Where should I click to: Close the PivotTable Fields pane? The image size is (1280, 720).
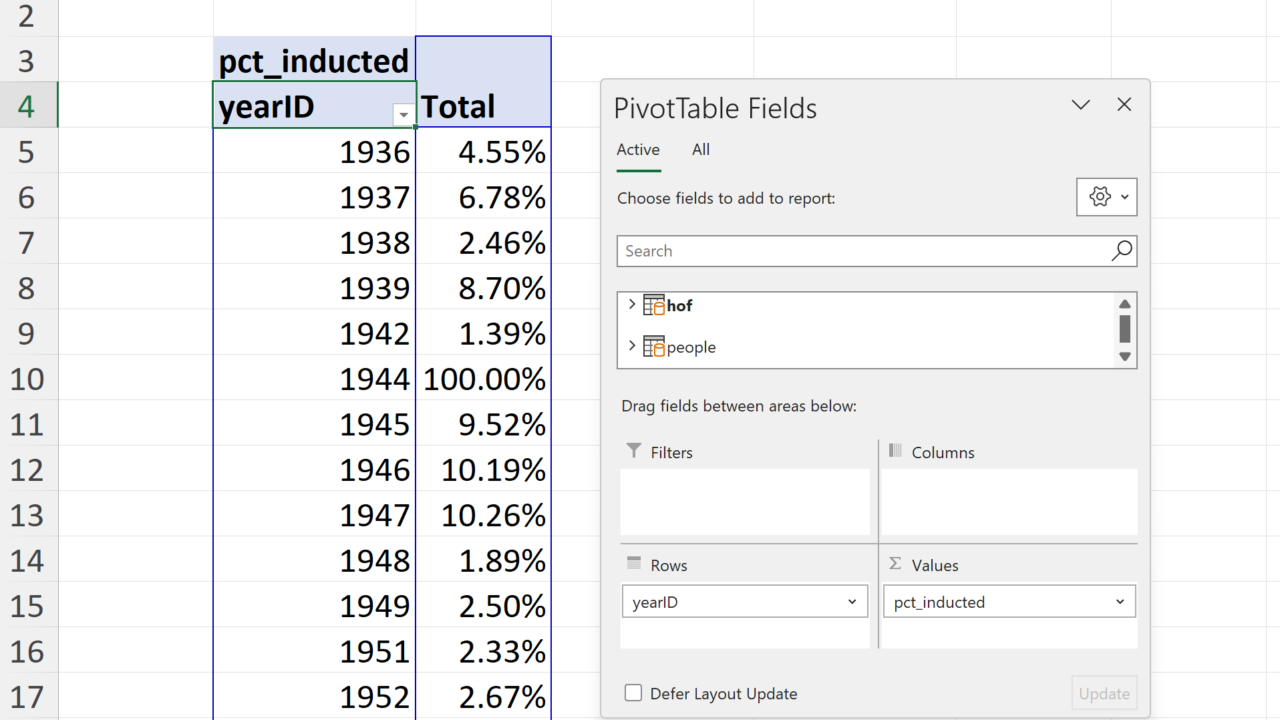1124,105
